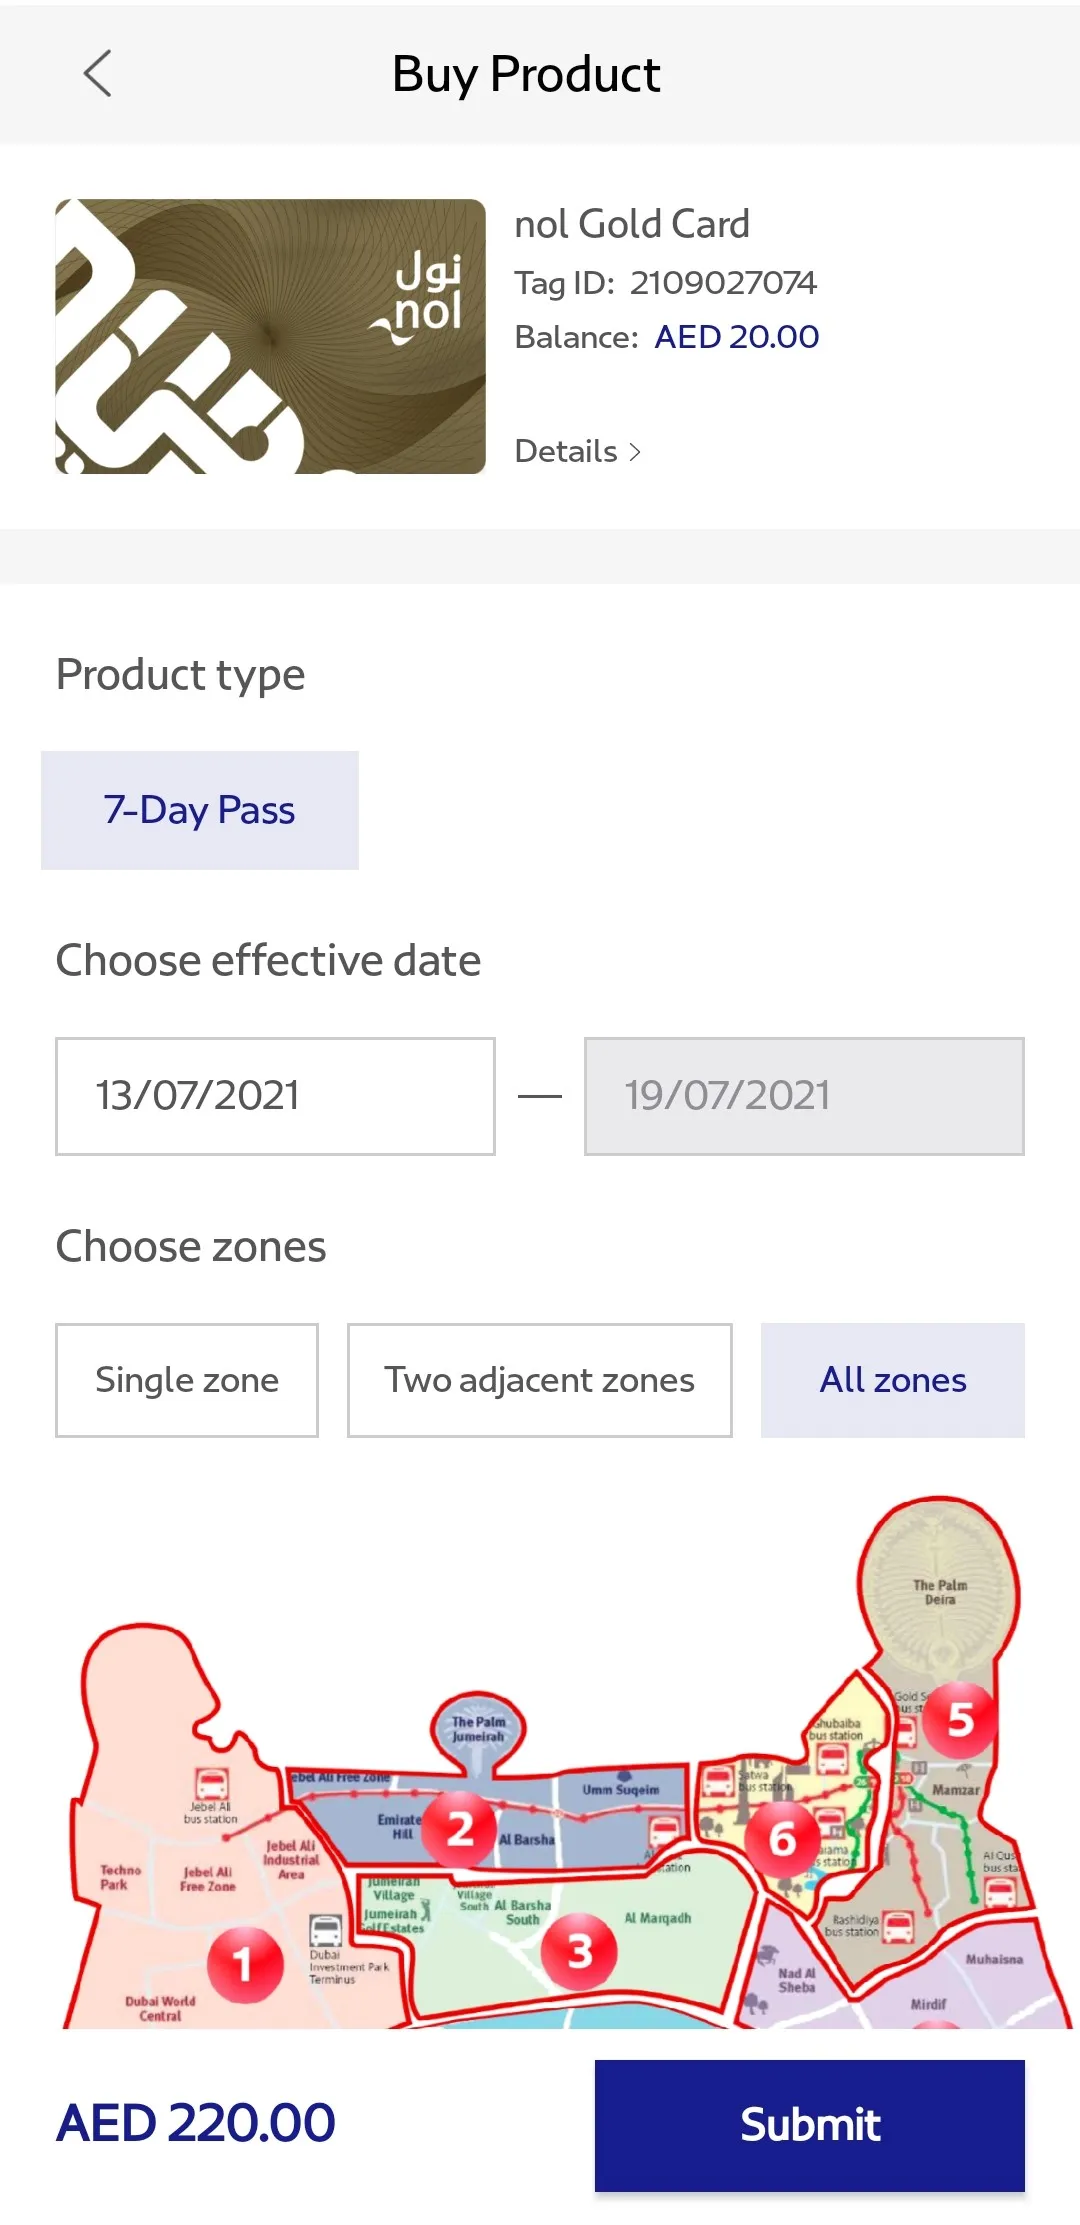Open the start date picker 13/07/2021
1080x2225 pixels.
pos(275,1096)
